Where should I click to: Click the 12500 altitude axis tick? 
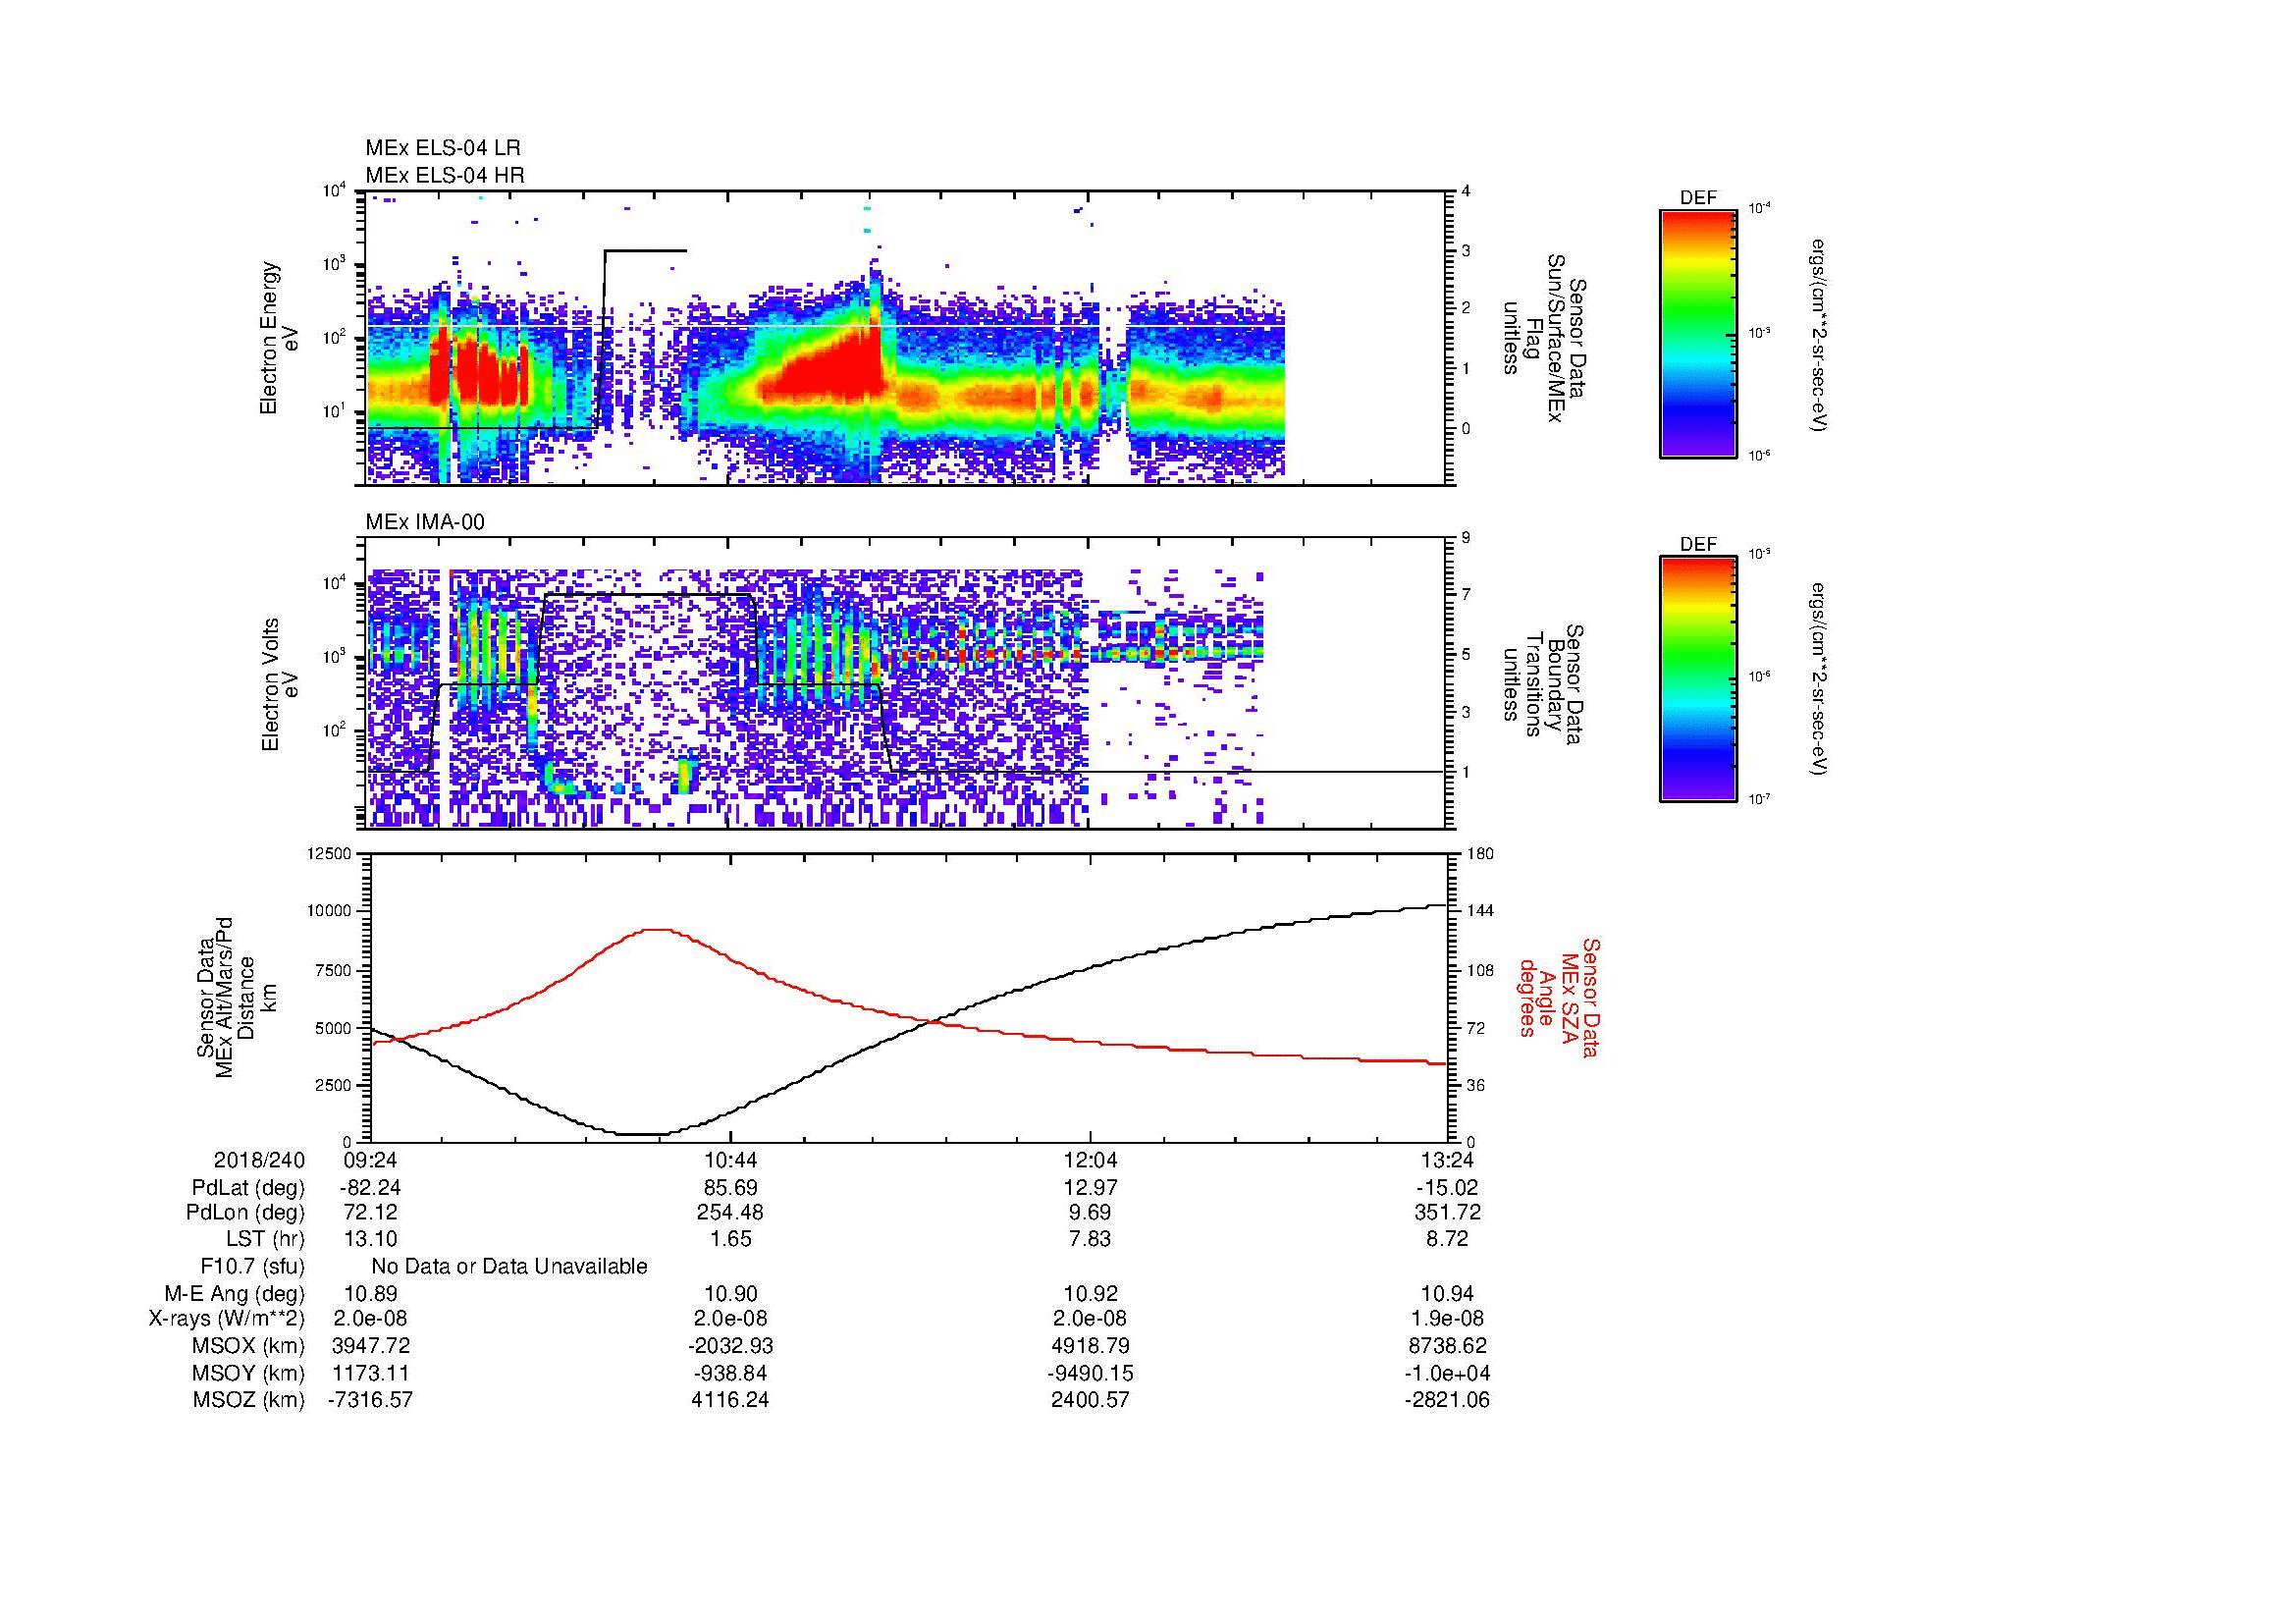click(329, 854)
